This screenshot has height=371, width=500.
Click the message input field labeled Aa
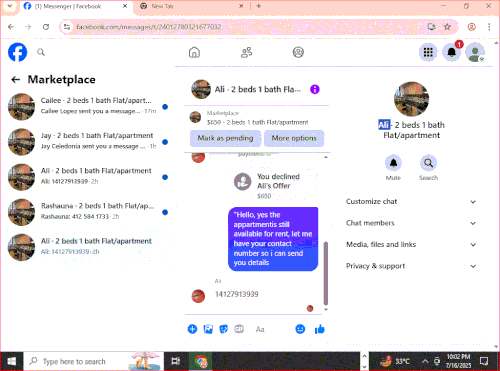272,329
